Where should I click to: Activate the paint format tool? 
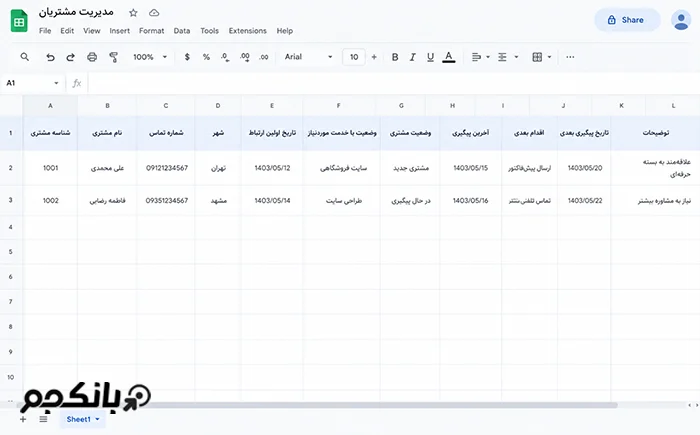(x=113, y=57)
